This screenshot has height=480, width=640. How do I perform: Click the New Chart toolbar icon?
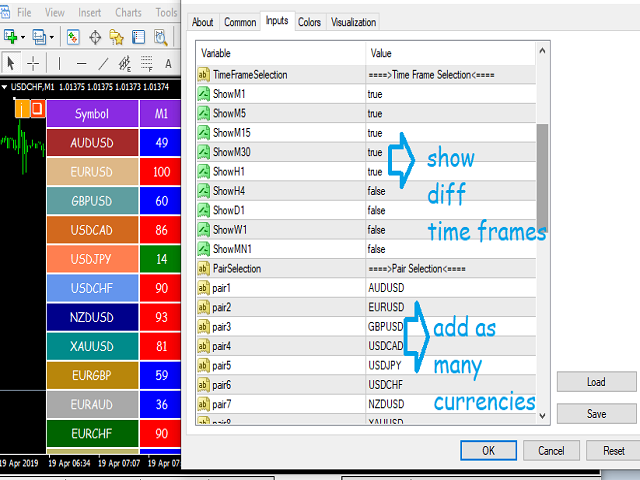pos(11,37)
